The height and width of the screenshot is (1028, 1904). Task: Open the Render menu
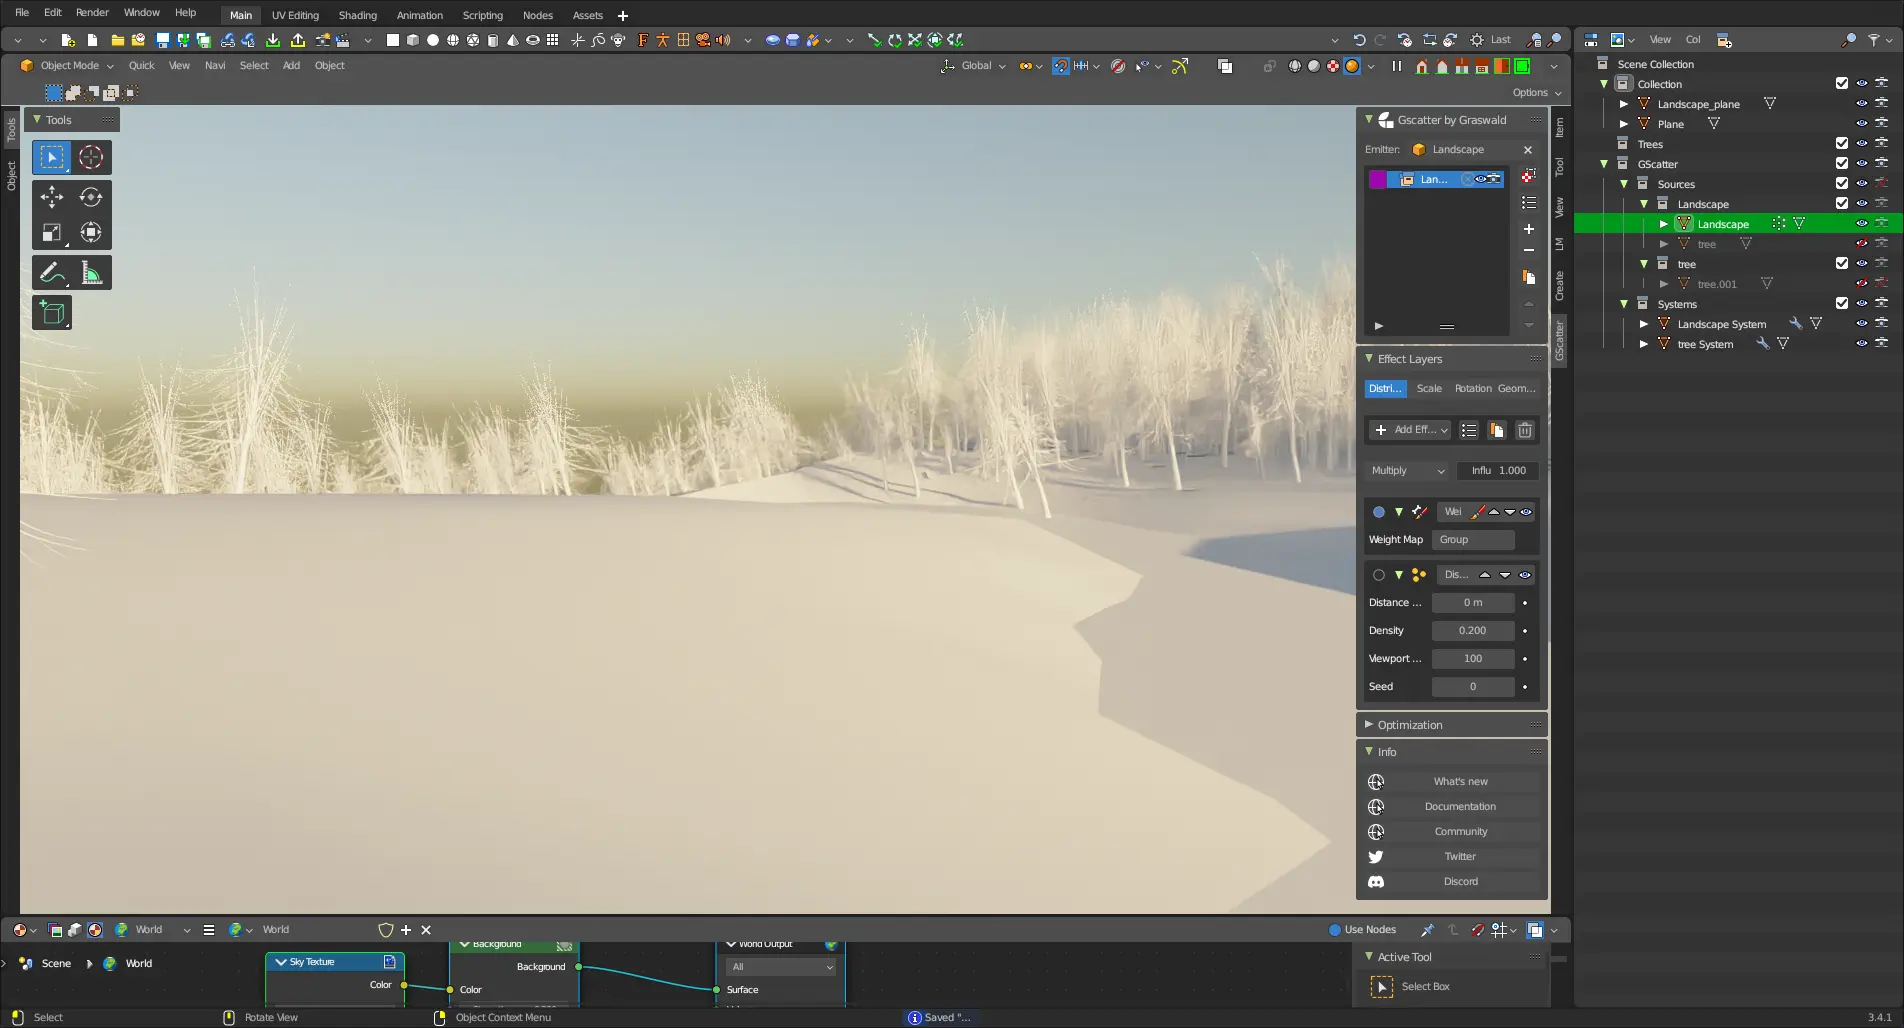pyautogui.click(x=92, y=13)
